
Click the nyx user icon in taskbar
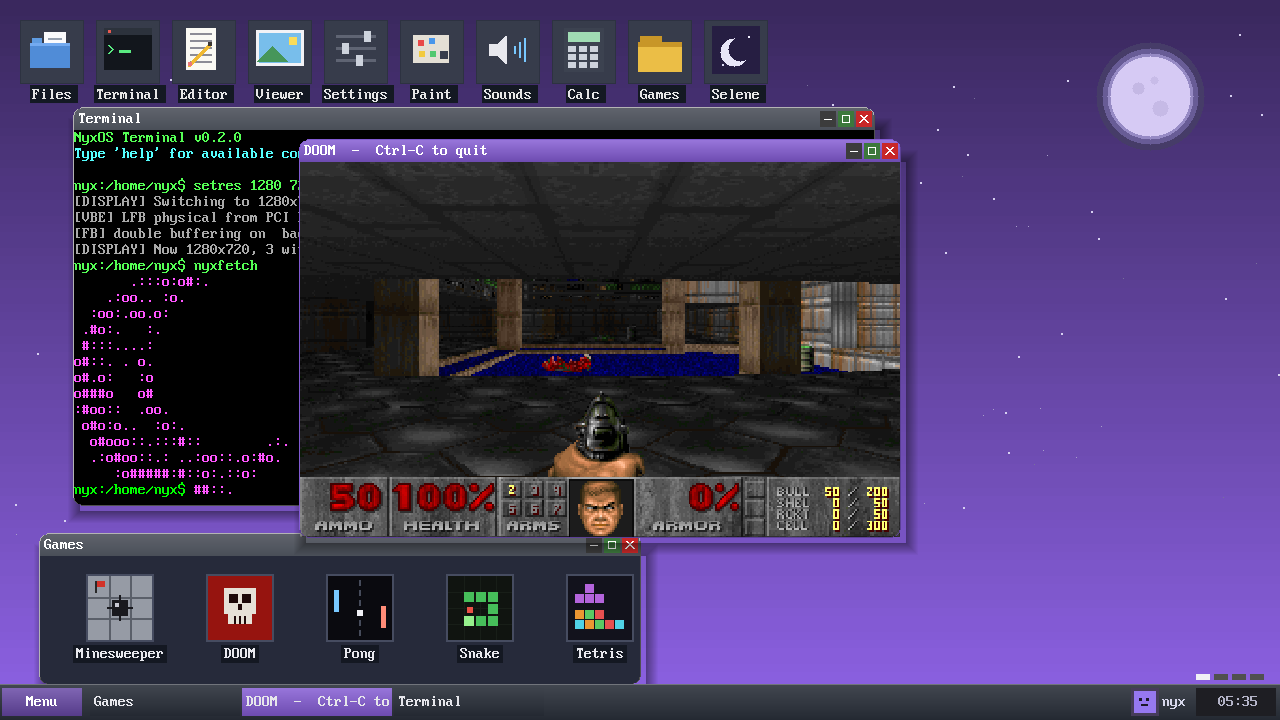pos(1144,702)
